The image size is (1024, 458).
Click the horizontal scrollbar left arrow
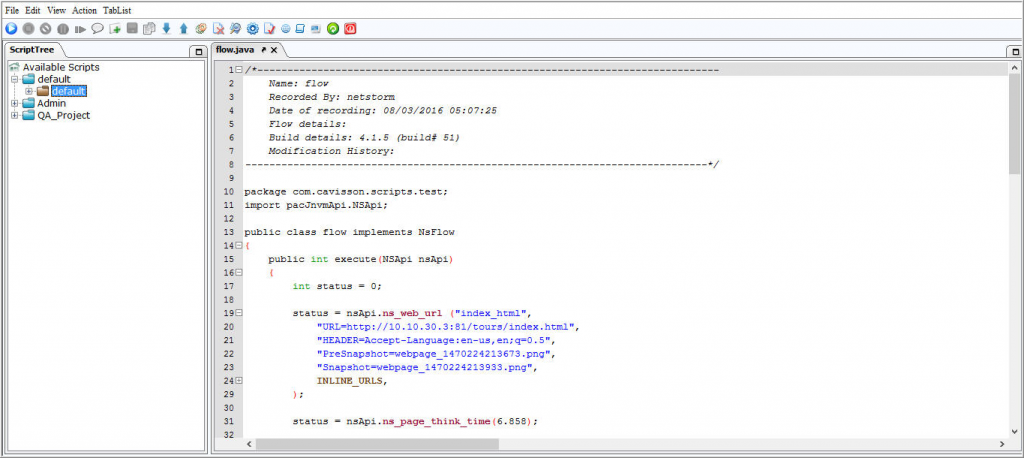pos(248,444)
